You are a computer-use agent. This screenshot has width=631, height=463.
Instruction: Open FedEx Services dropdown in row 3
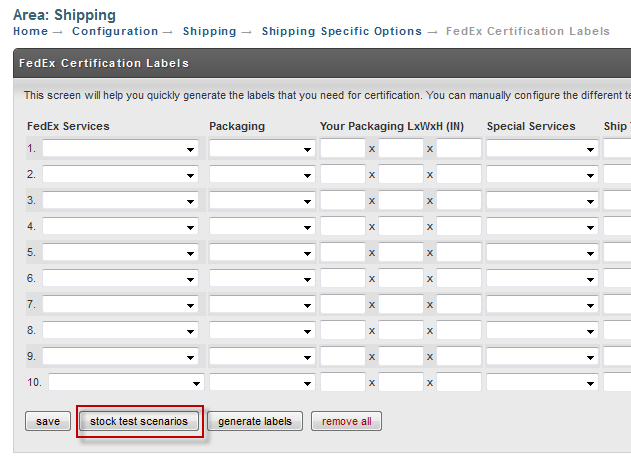(120, 201)
